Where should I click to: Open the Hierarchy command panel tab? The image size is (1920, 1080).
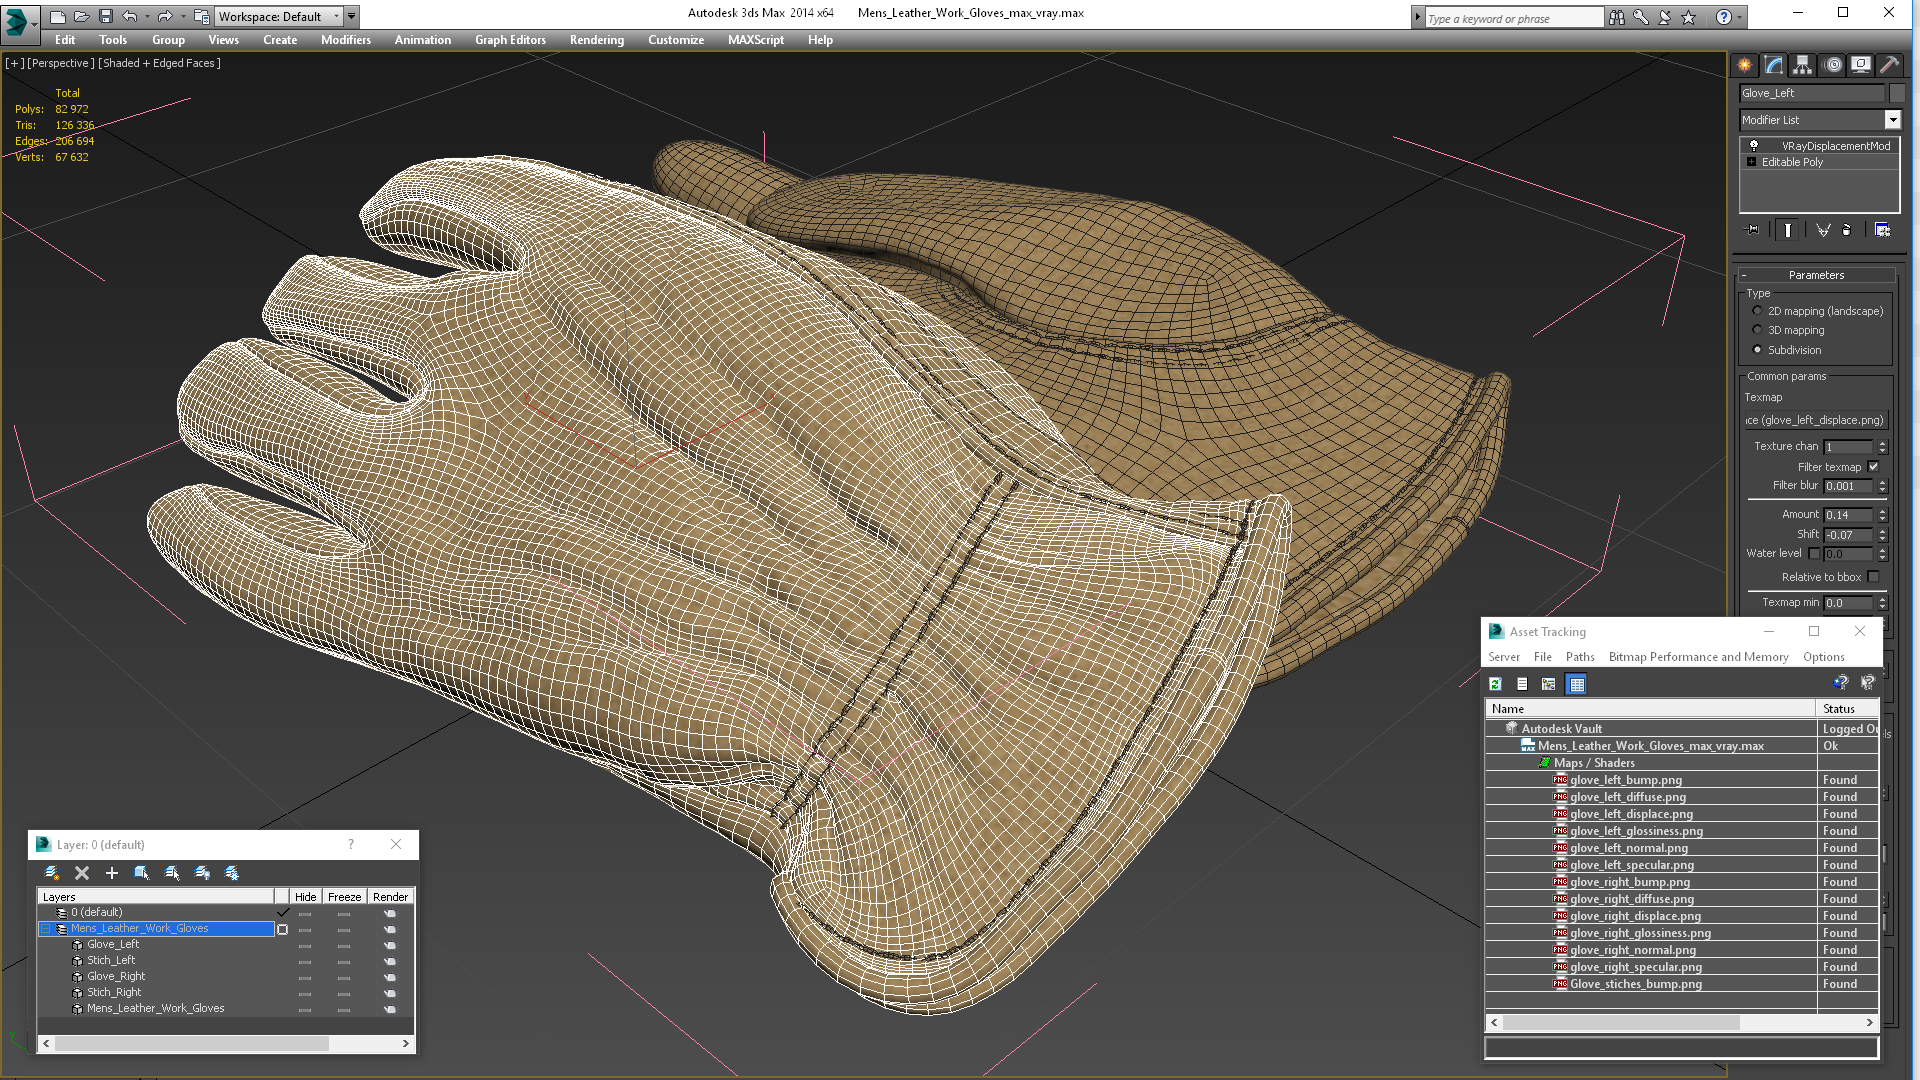pyautogui.click(x=1803, y=65)
